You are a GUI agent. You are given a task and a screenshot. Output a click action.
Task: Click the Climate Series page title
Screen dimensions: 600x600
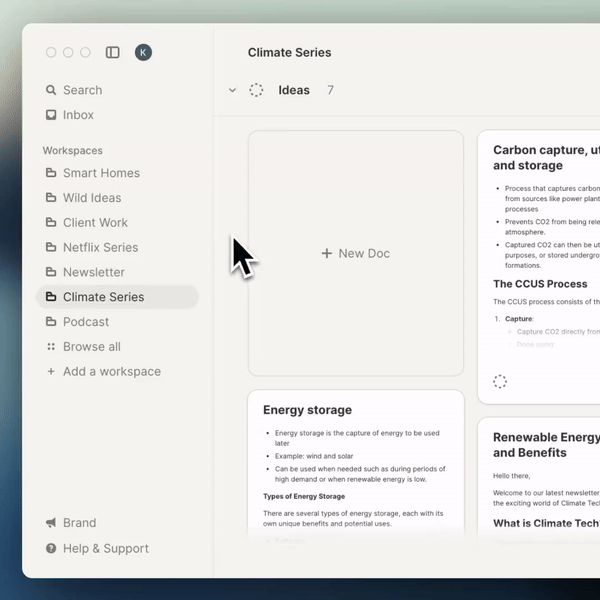[x=289, y=52]
